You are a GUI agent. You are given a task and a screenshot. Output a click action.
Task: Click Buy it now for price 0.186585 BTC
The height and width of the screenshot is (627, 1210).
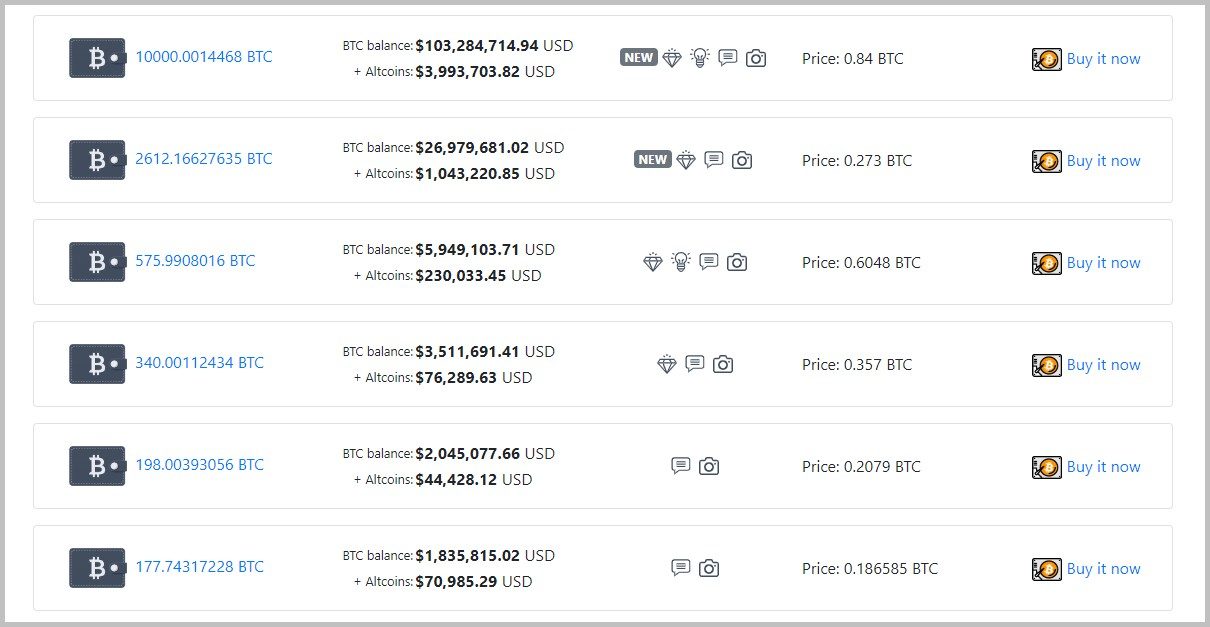point(1103,569)
